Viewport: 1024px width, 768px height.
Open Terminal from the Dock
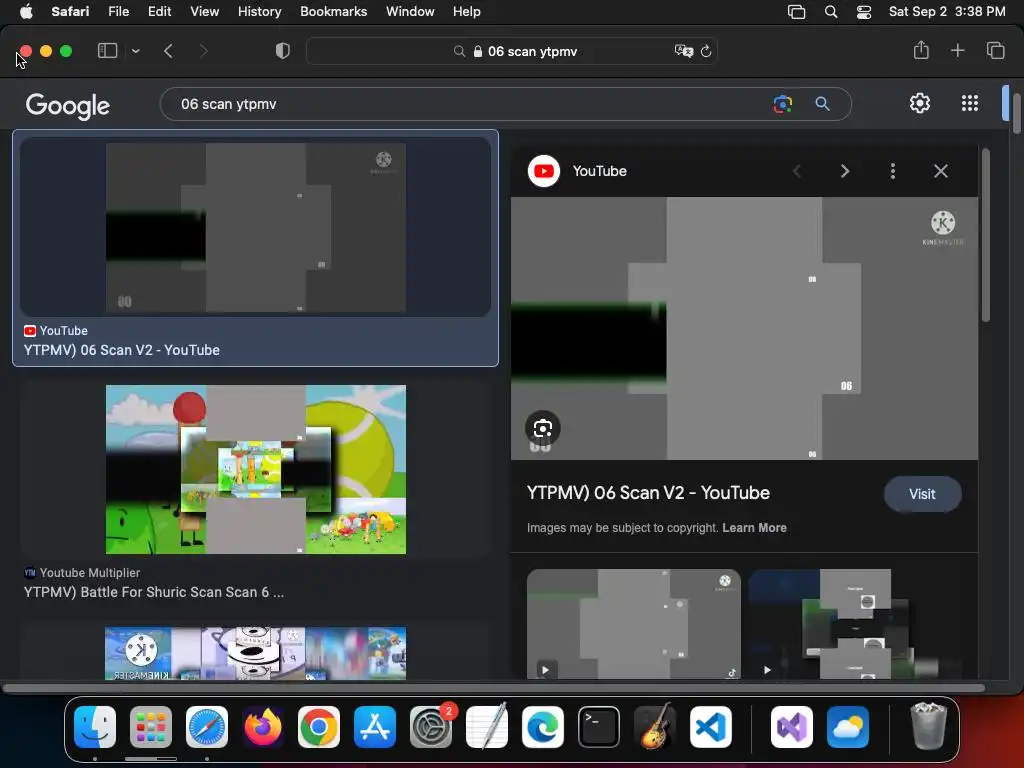point(599,727)
